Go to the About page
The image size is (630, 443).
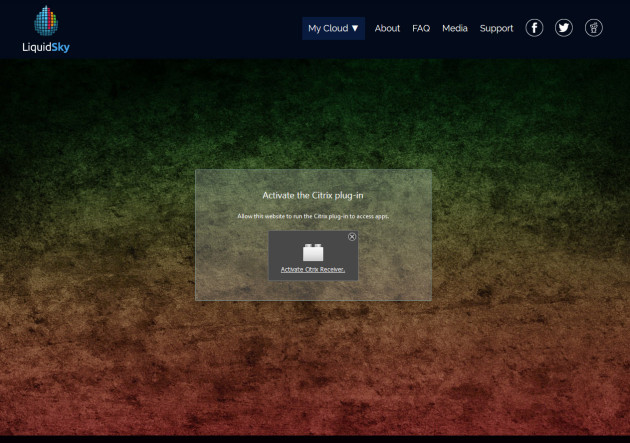(x=387, y=29)
